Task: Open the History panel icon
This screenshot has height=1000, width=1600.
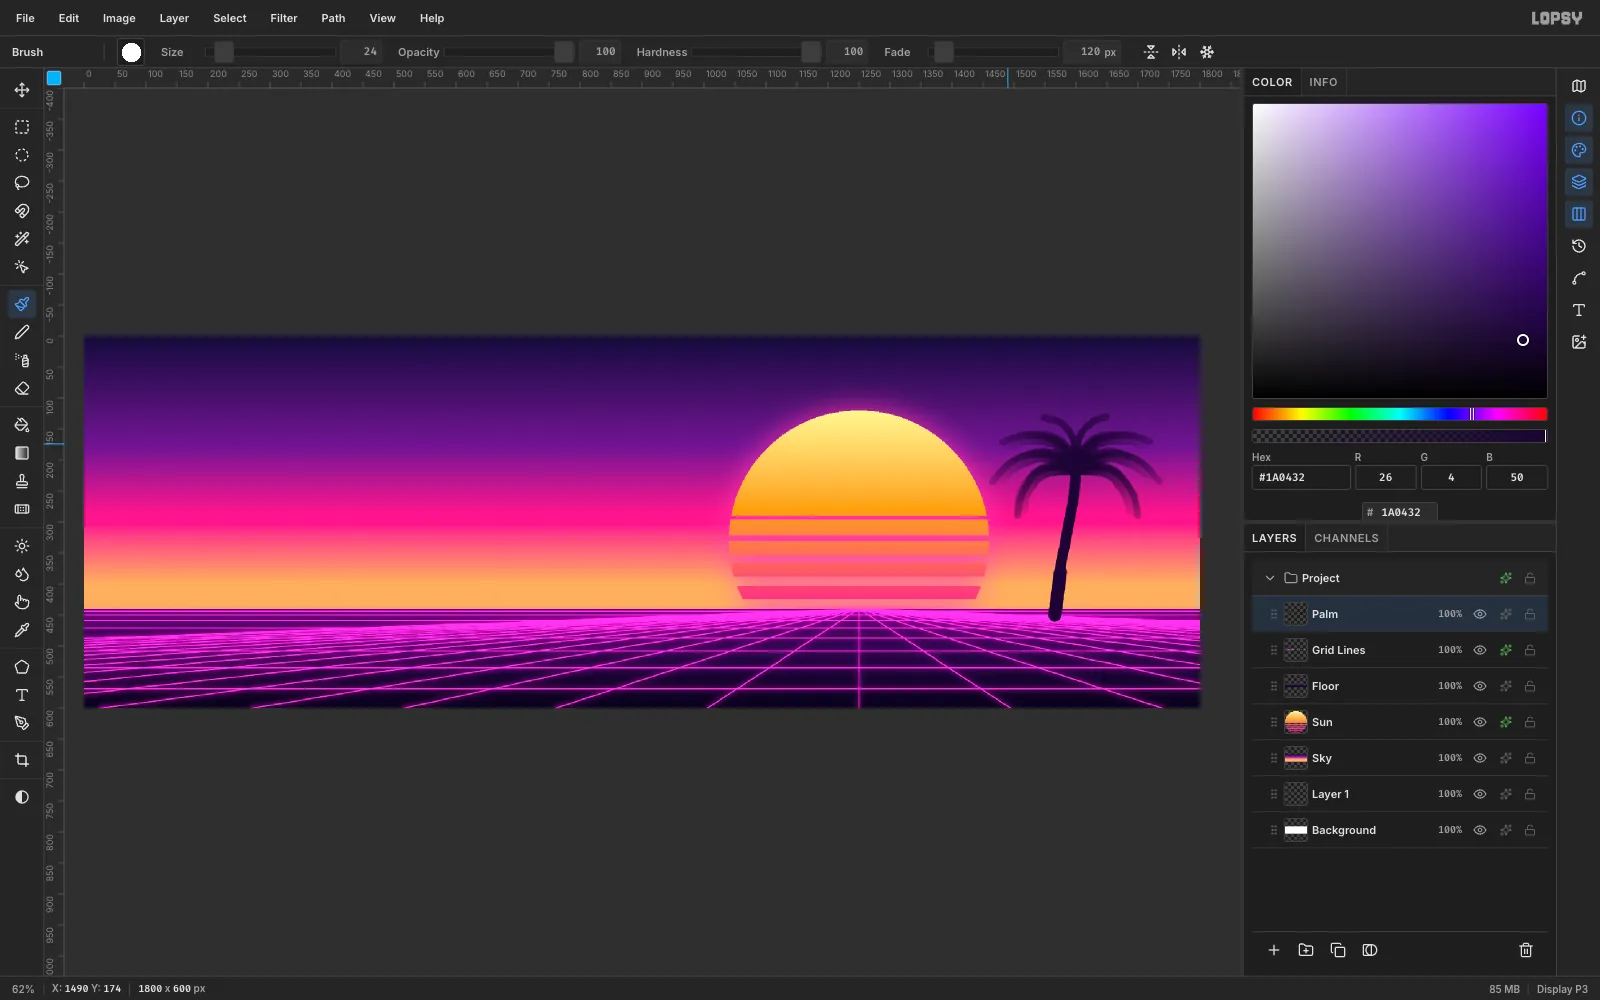Action: [x=1579, y=246]
